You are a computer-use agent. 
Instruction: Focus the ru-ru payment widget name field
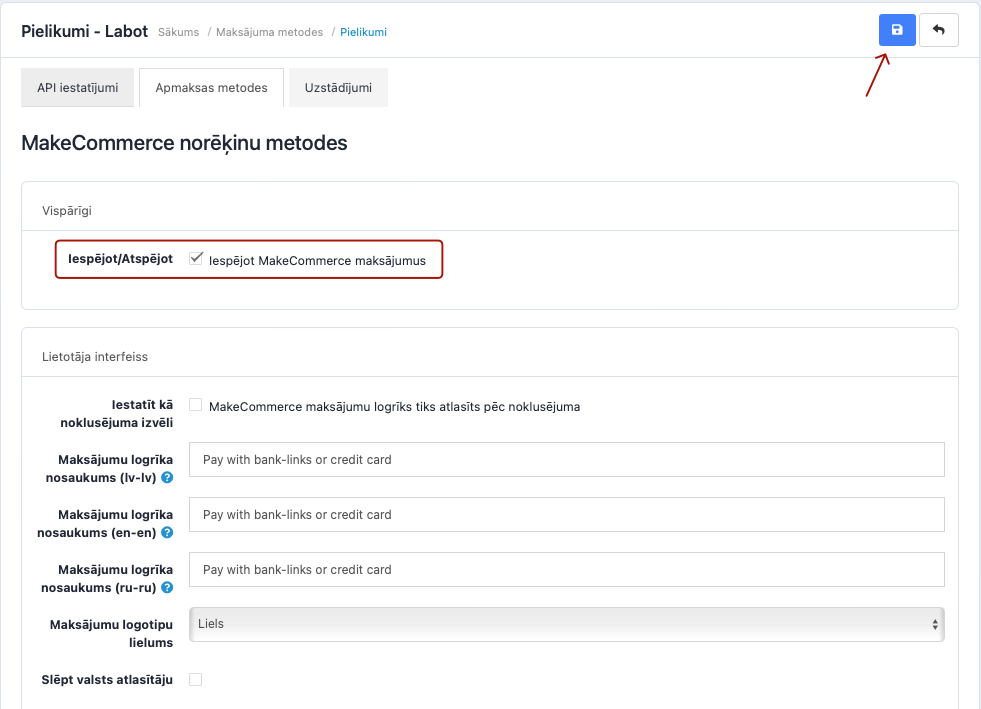coord(567,570)
